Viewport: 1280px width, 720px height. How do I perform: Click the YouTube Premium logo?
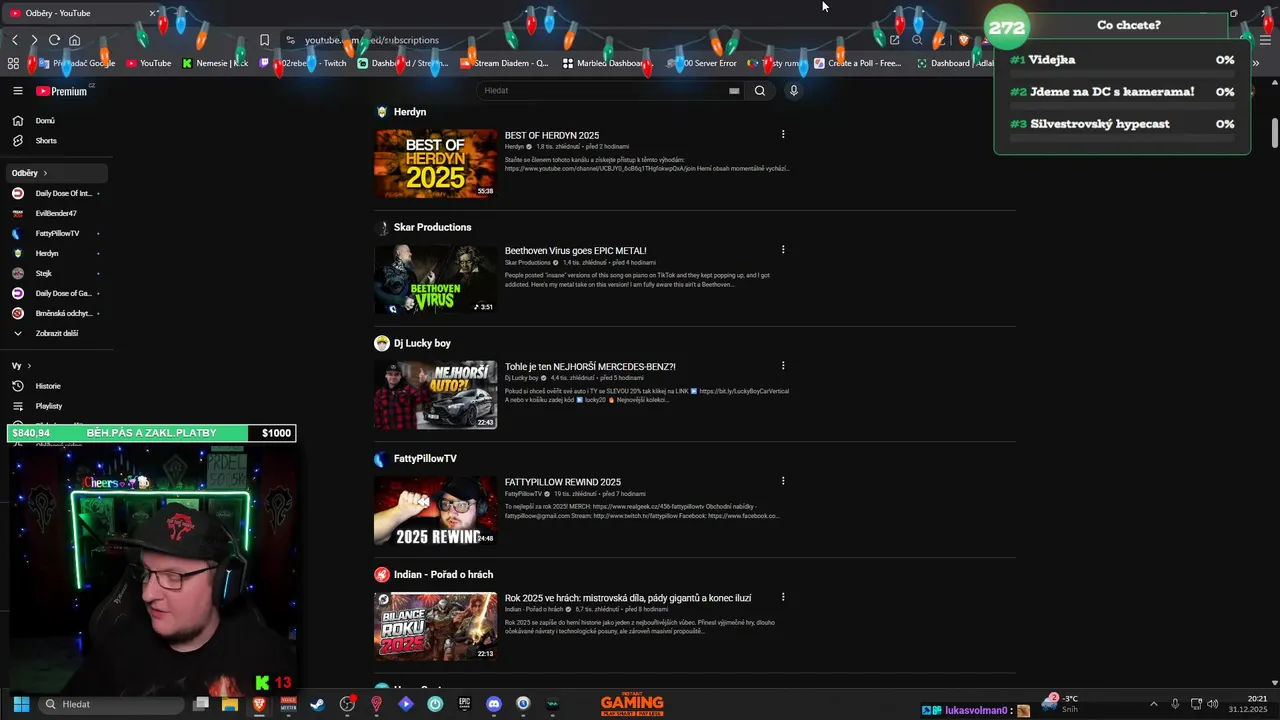(x=62, y=91)
